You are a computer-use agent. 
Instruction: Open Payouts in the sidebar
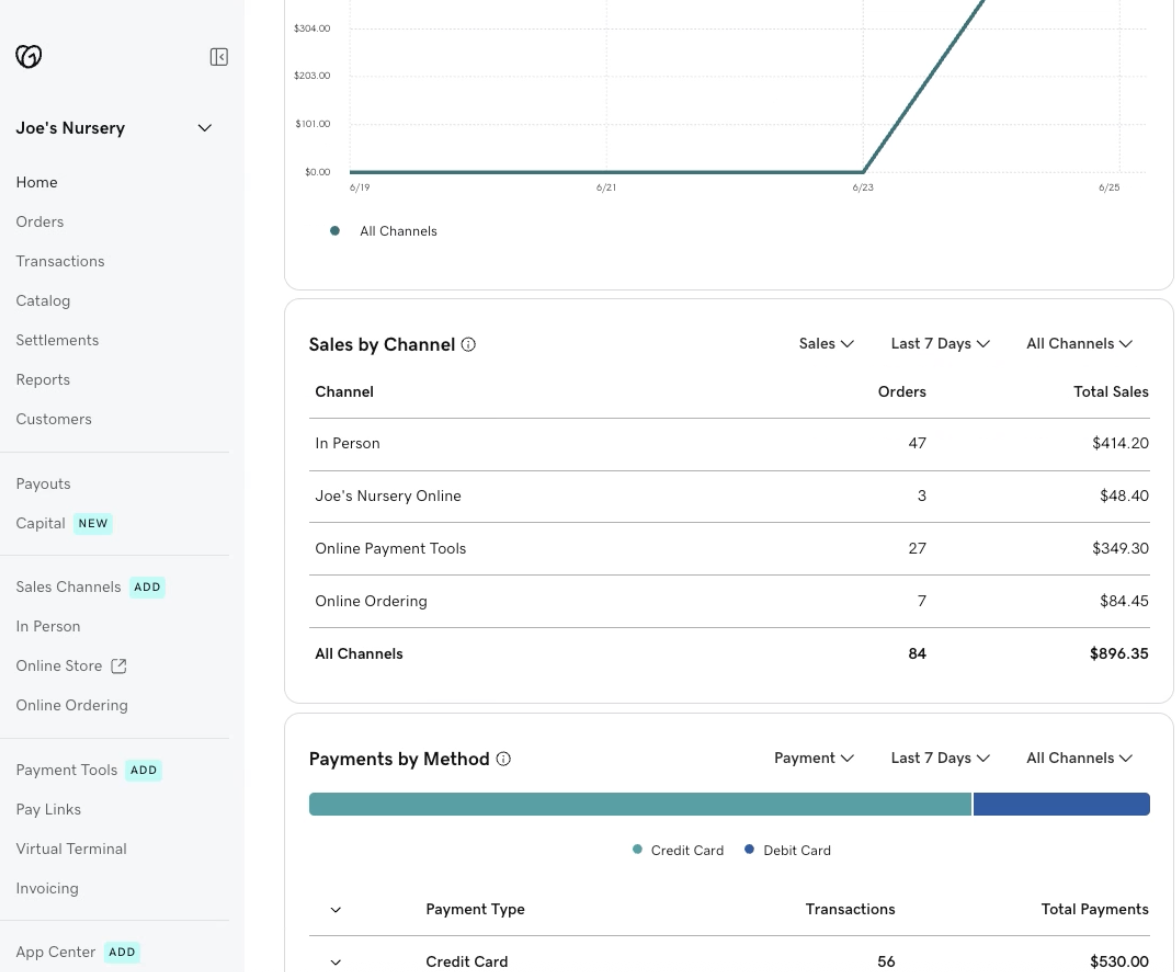click(x=43, y=484)
